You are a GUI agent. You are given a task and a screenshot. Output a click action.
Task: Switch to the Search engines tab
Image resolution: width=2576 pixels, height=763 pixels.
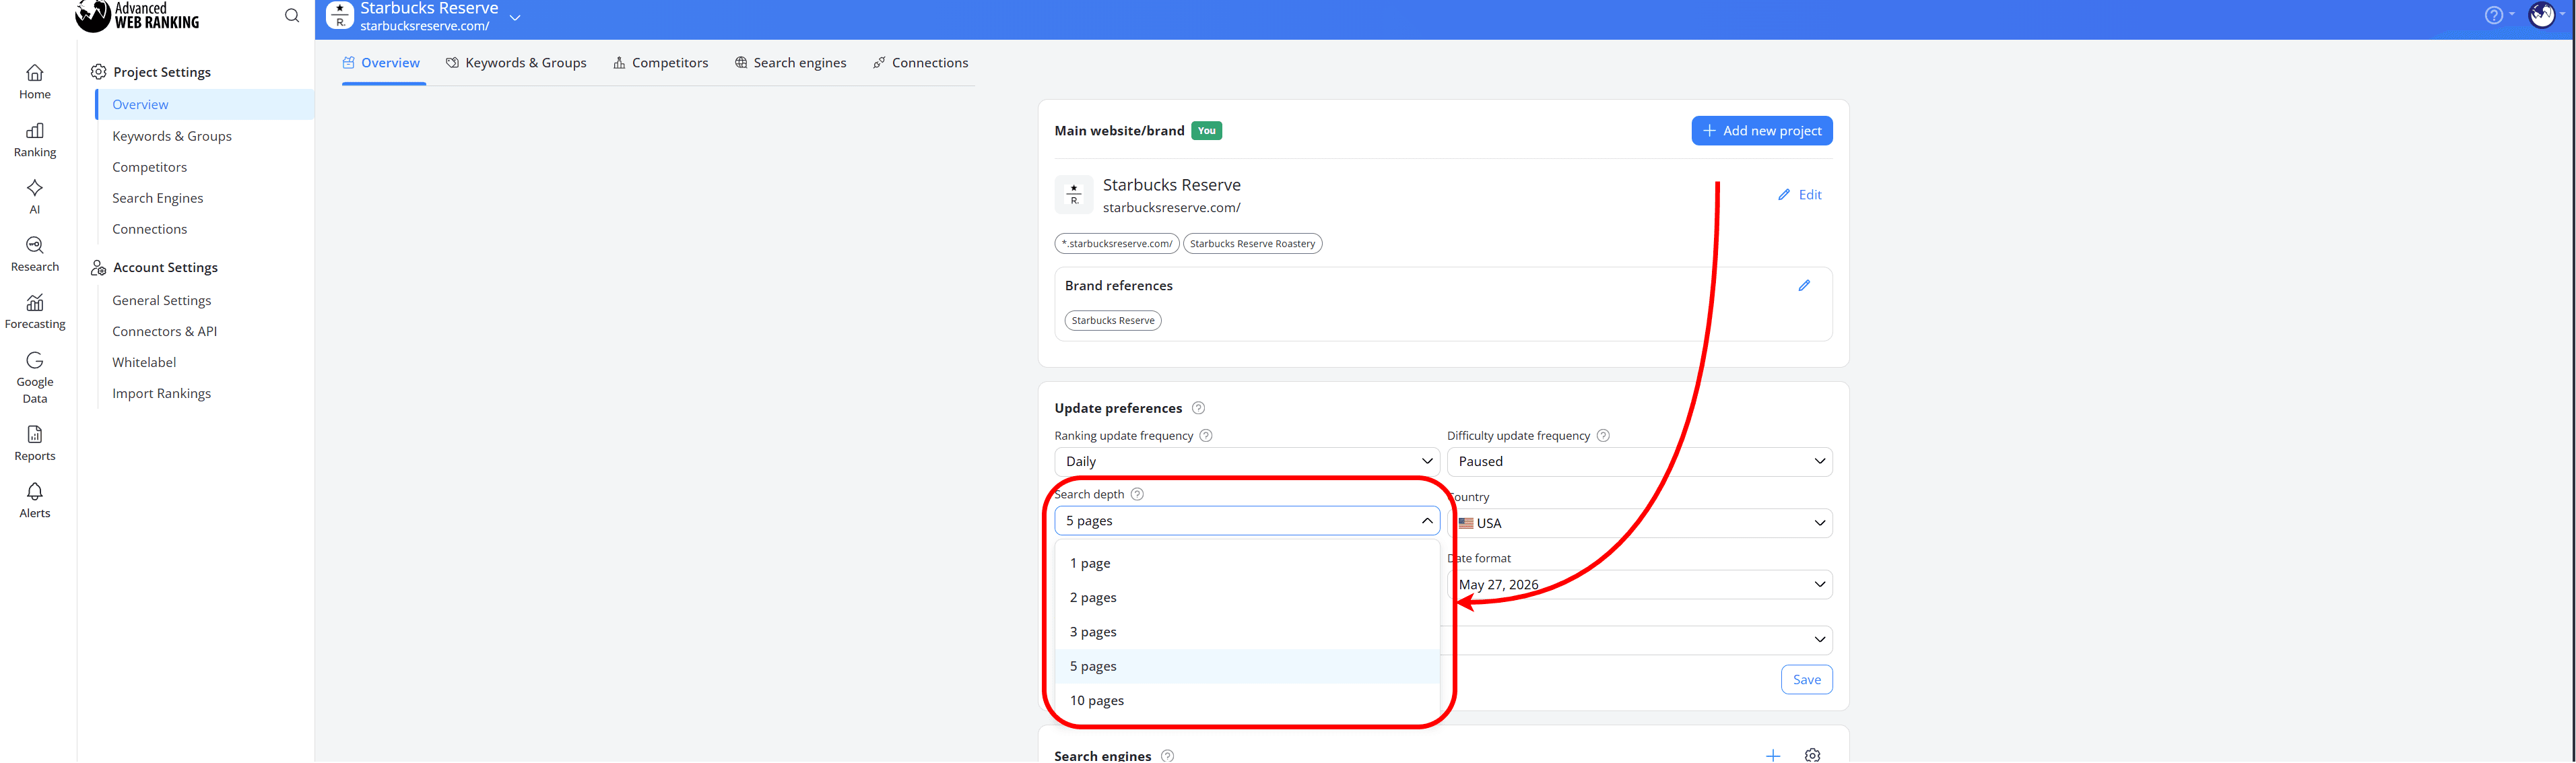(791, 63)
